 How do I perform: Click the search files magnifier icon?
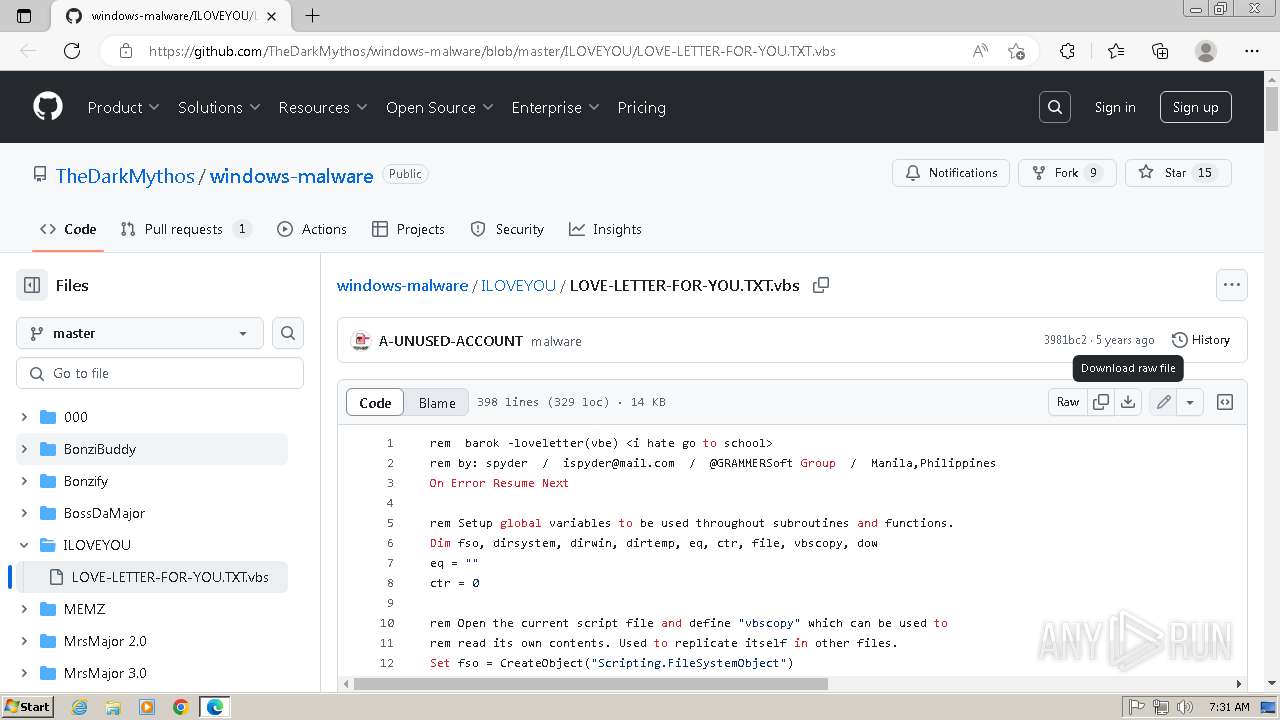pyautogui.click(x=288, y=333)
